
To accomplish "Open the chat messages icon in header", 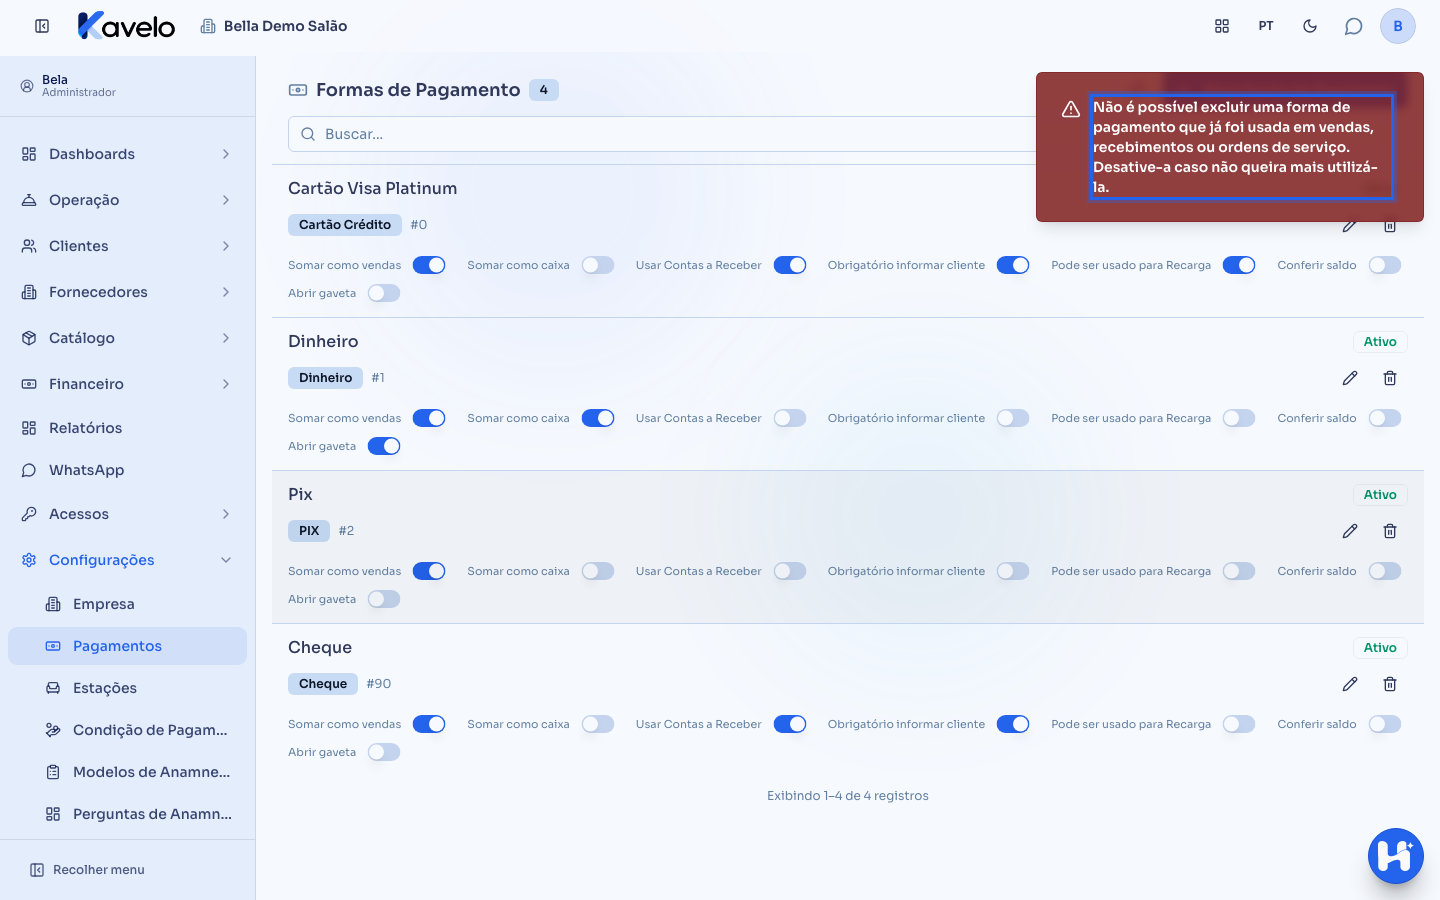I will tap(1353, 26).
